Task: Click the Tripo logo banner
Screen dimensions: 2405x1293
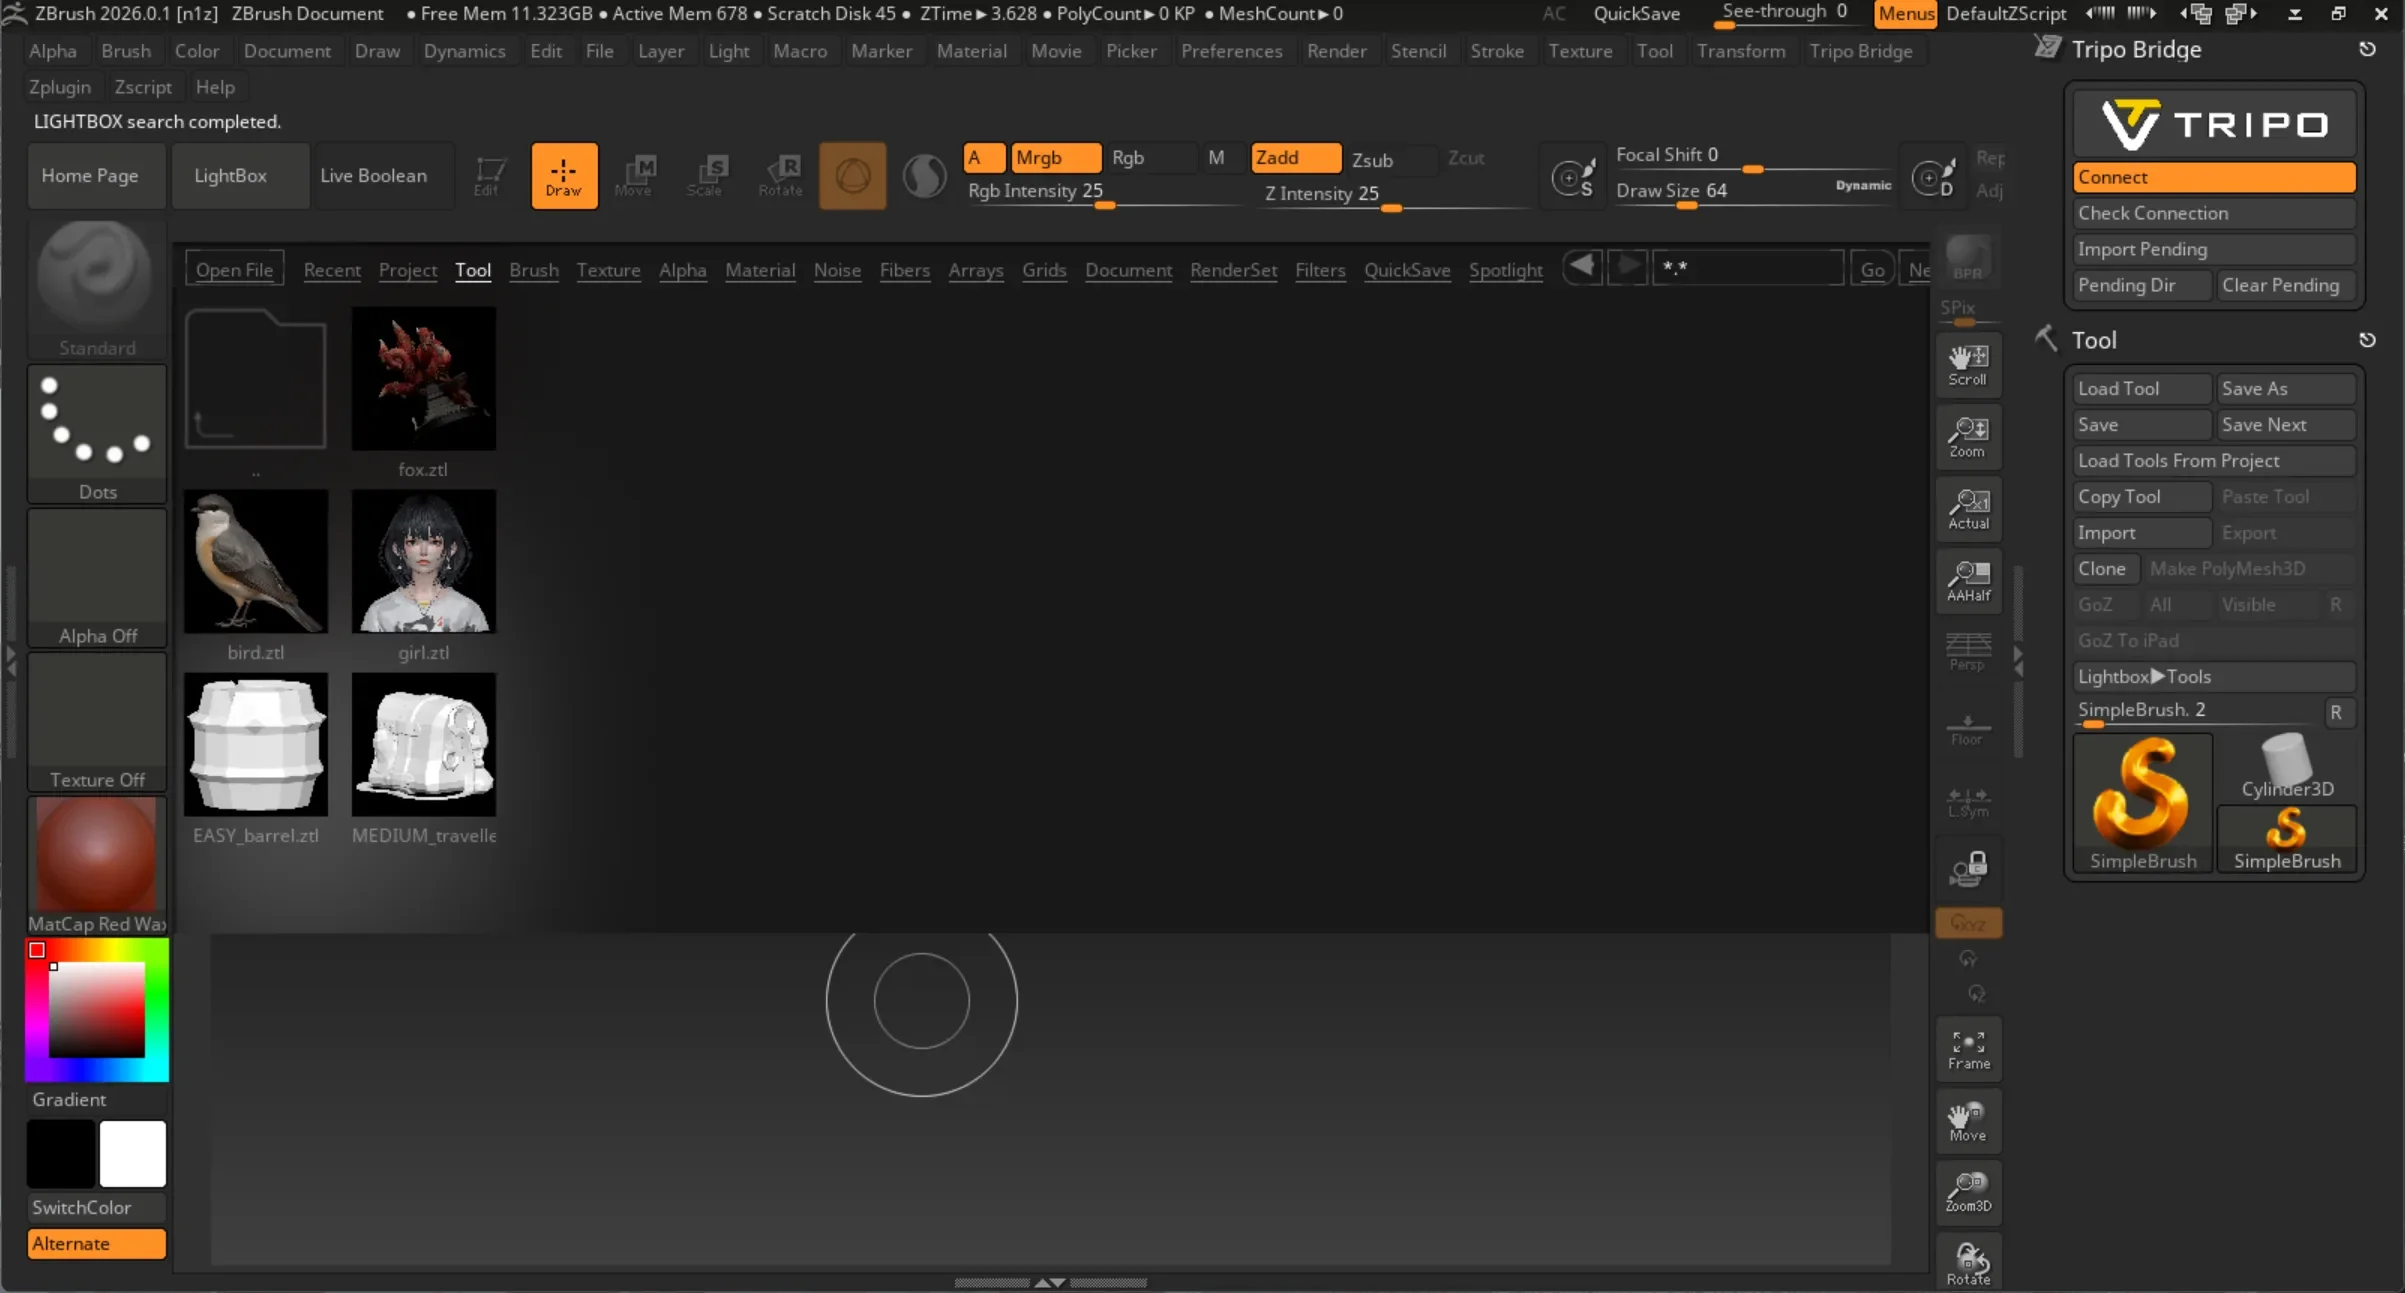Action: (x=2214, y=124)
